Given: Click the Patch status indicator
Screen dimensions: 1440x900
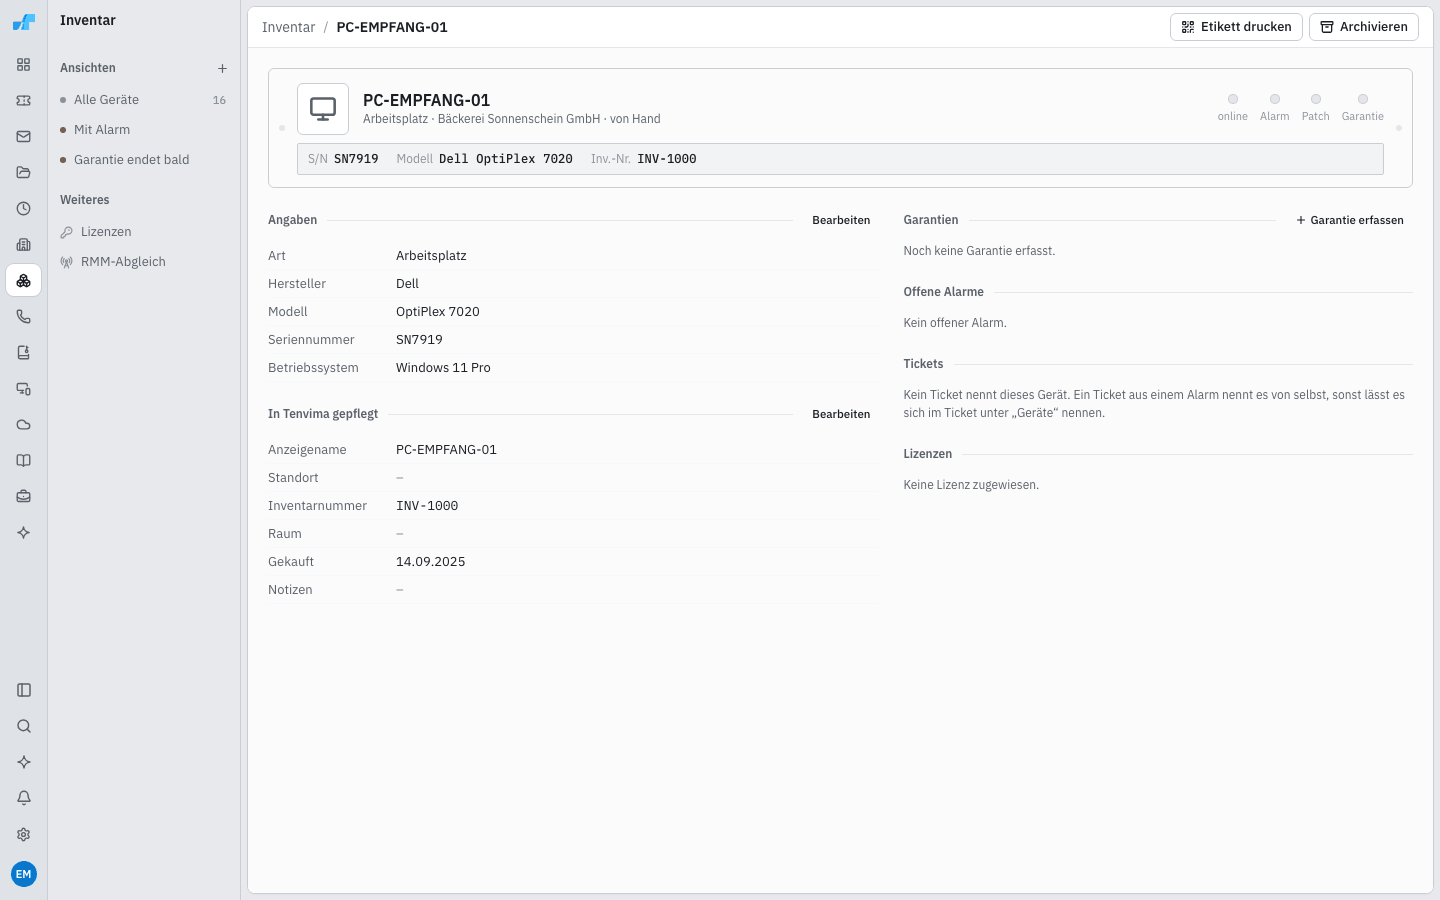Looking at the screenshot, I should point(1316,108).
